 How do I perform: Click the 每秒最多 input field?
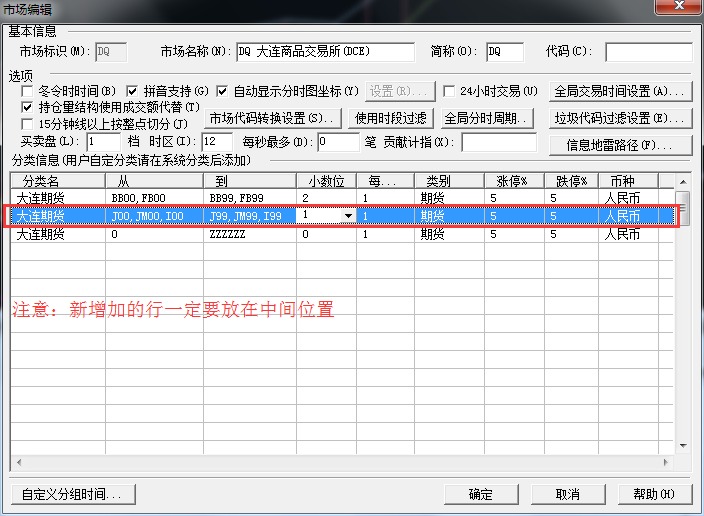click(338, 142)
